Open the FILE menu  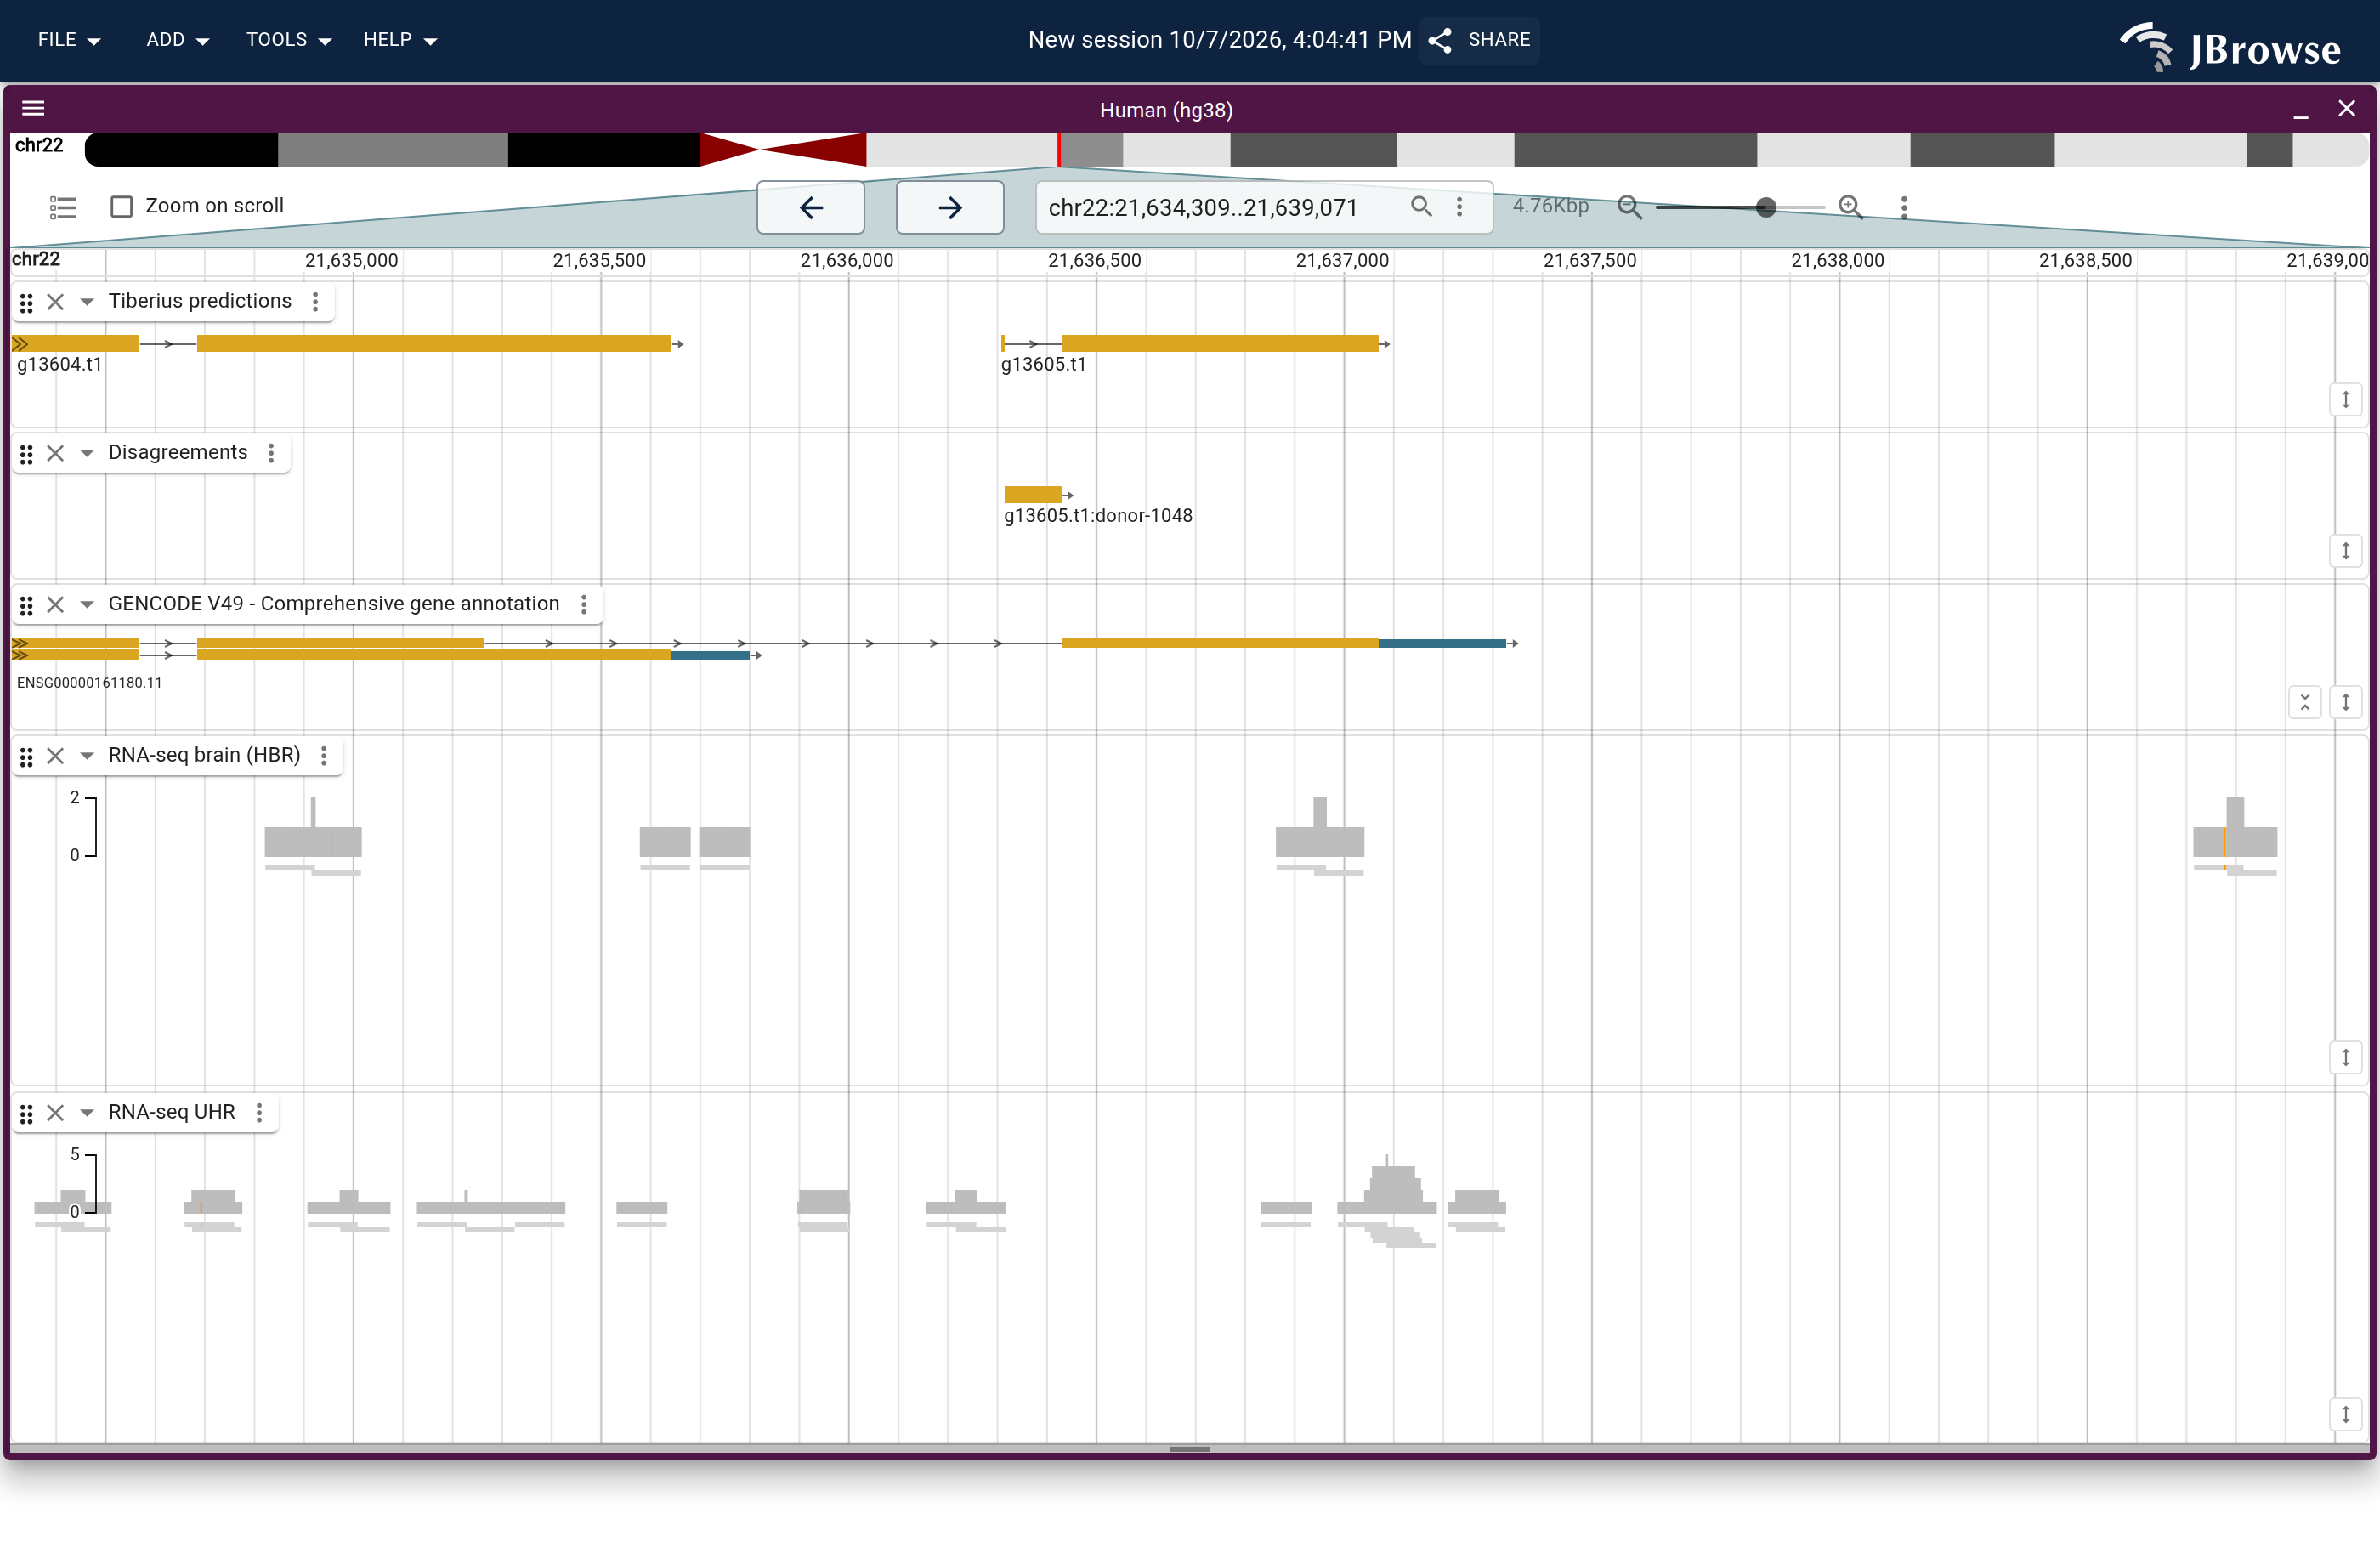click(69, 40)
